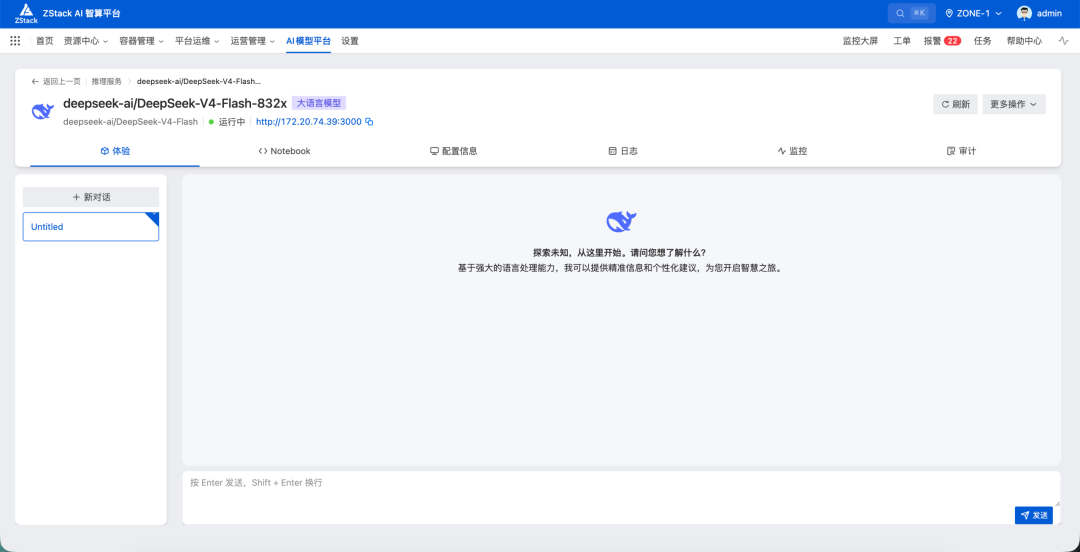Select the Untitled conversation

tap(91, 227)
